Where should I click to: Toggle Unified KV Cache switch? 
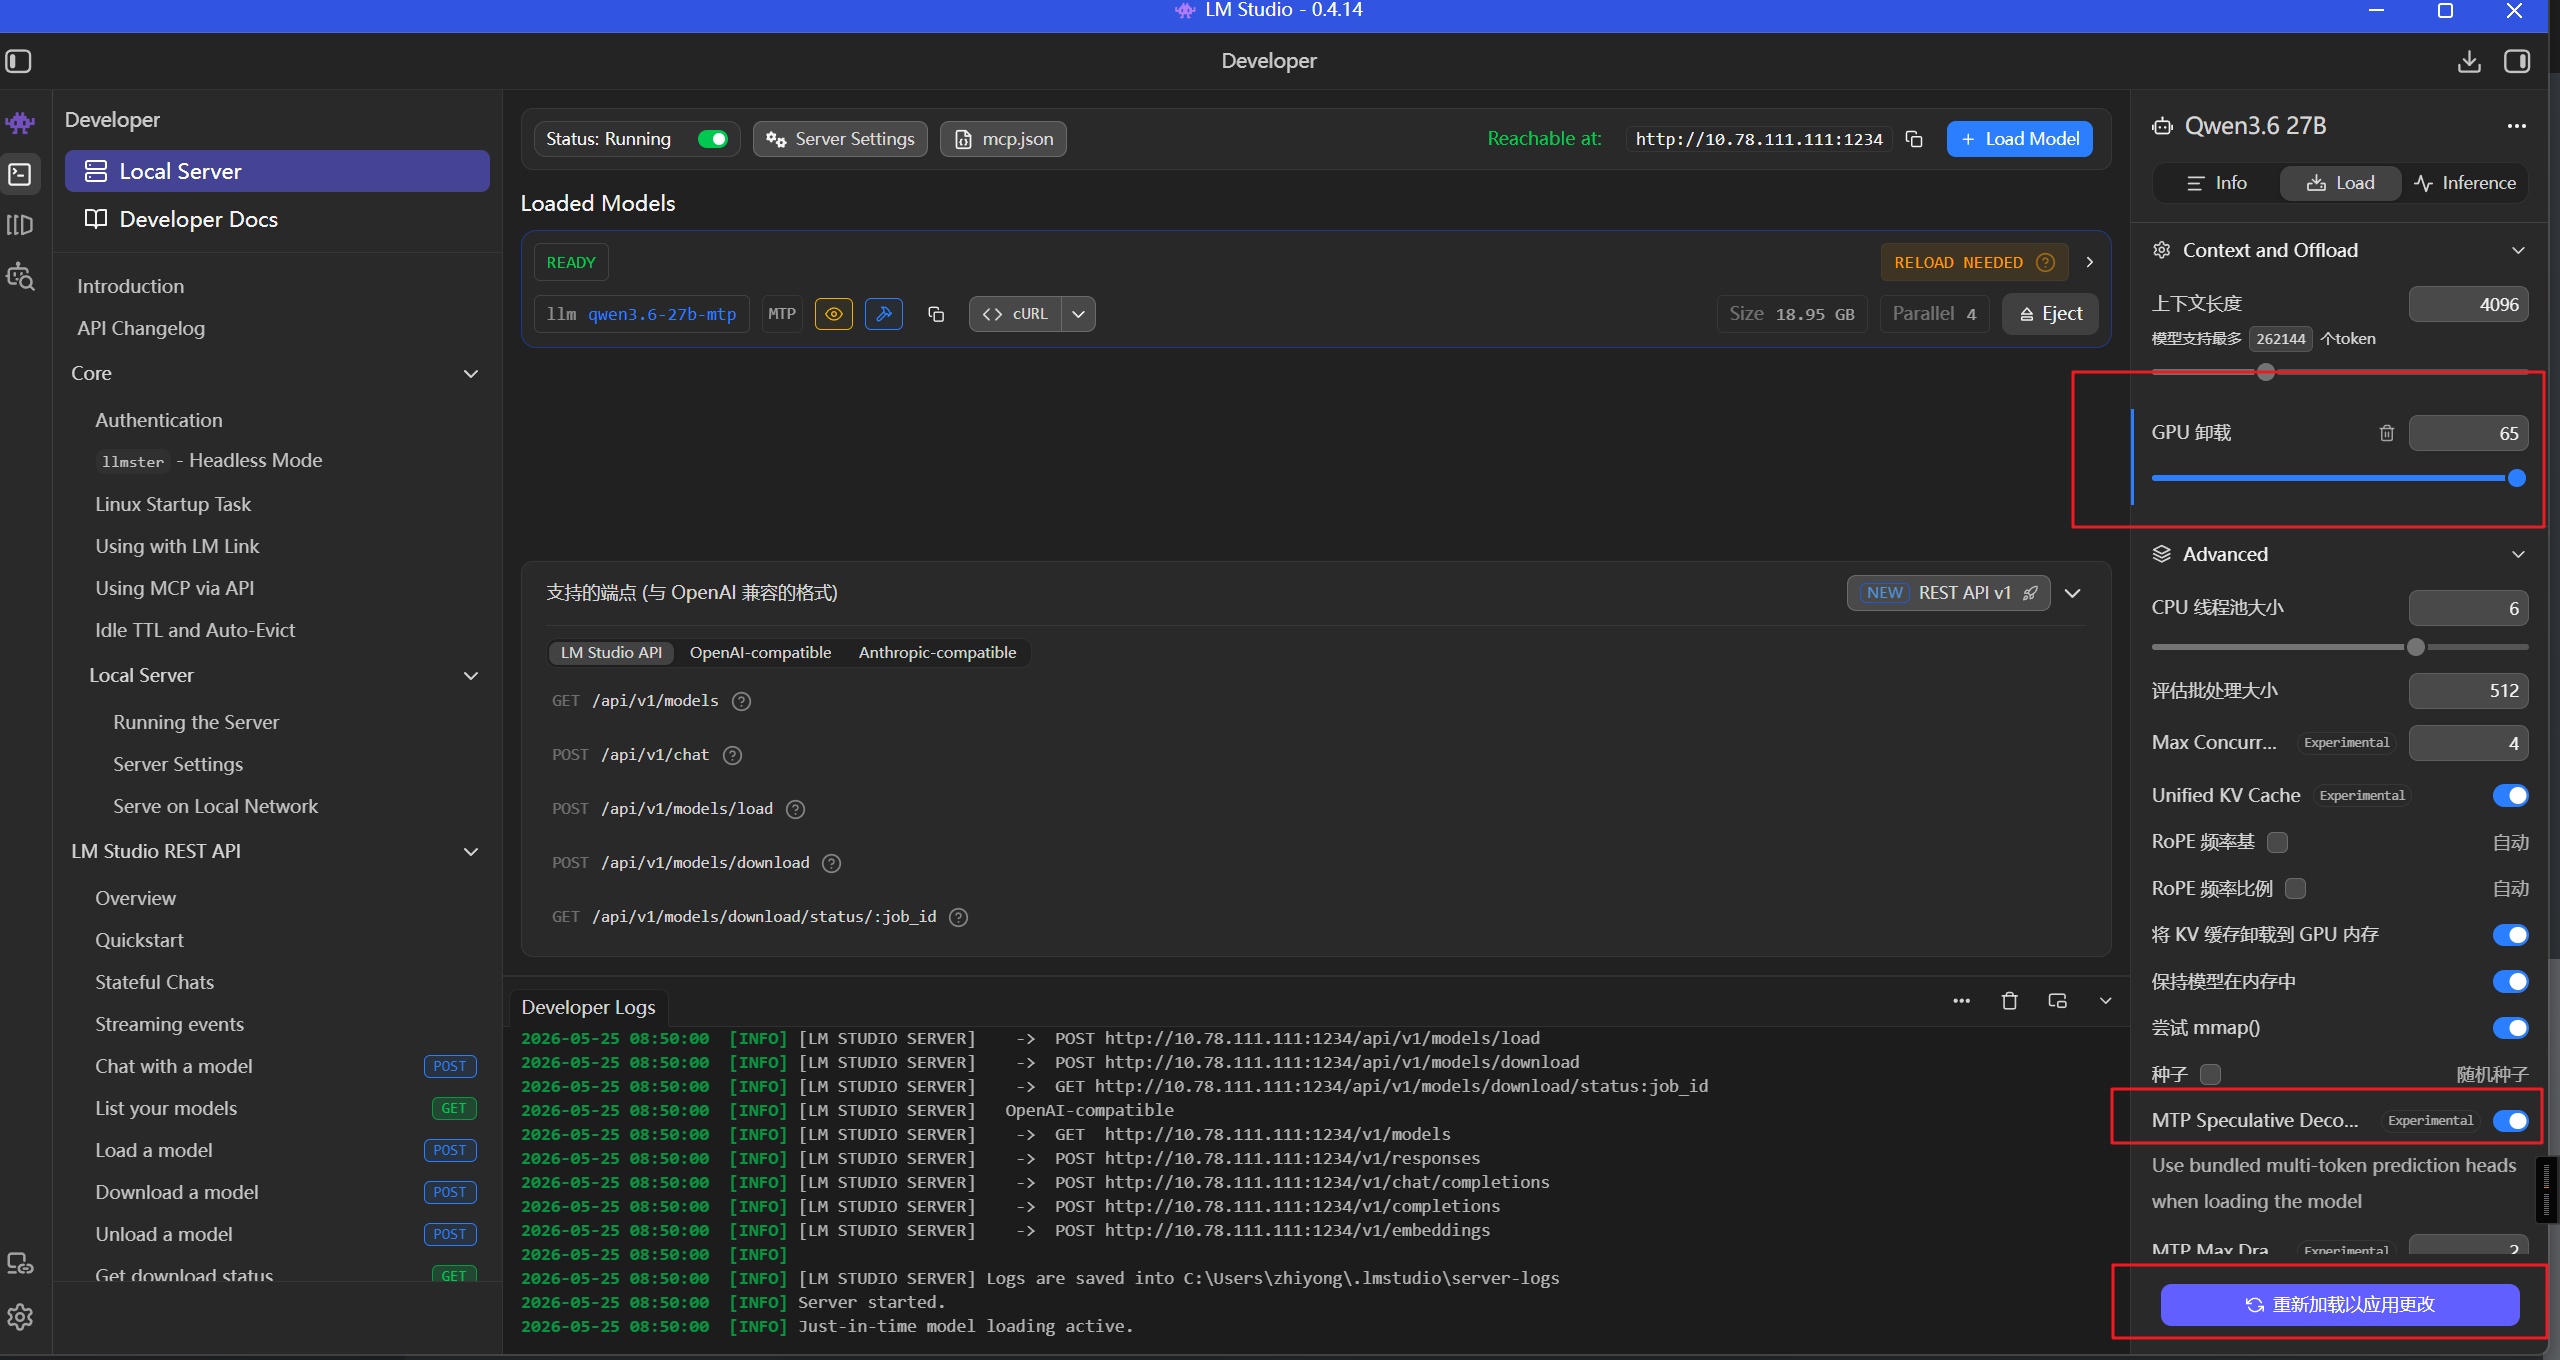pyautogui.click(x=2510, y=795)
